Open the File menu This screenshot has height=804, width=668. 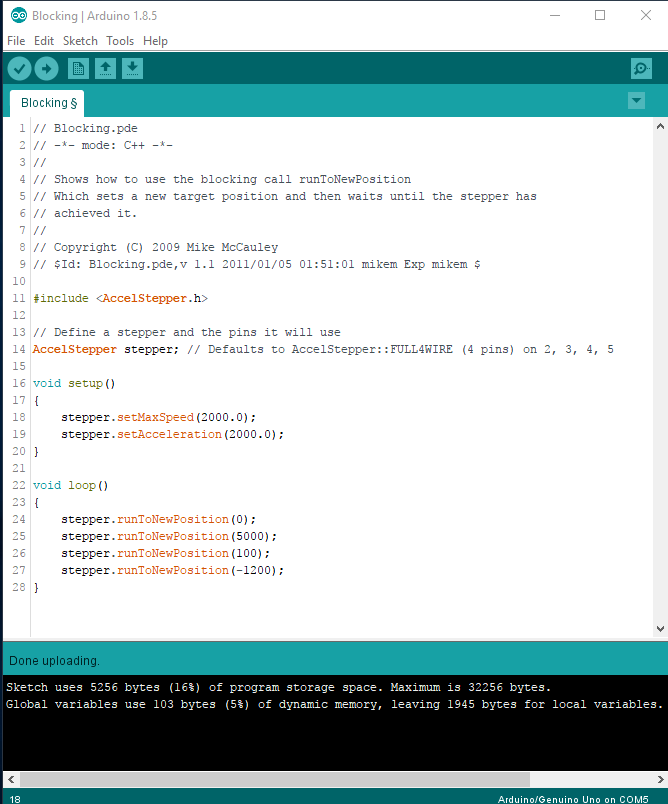point(16,41)
